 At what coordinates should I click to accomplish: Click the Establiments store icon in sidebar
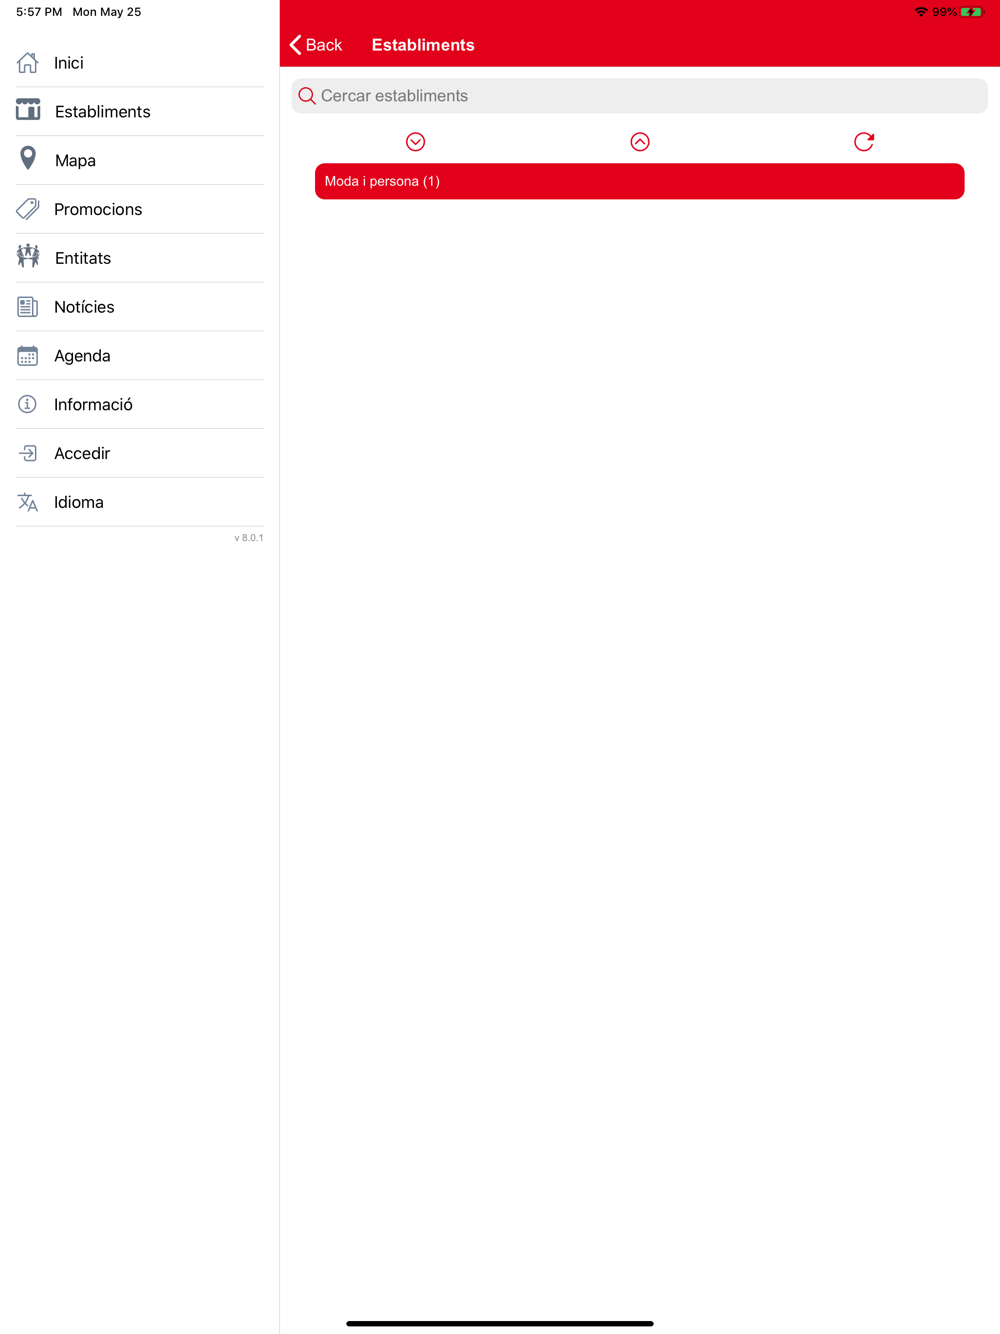pyautogui.click(x=28, y=110)
